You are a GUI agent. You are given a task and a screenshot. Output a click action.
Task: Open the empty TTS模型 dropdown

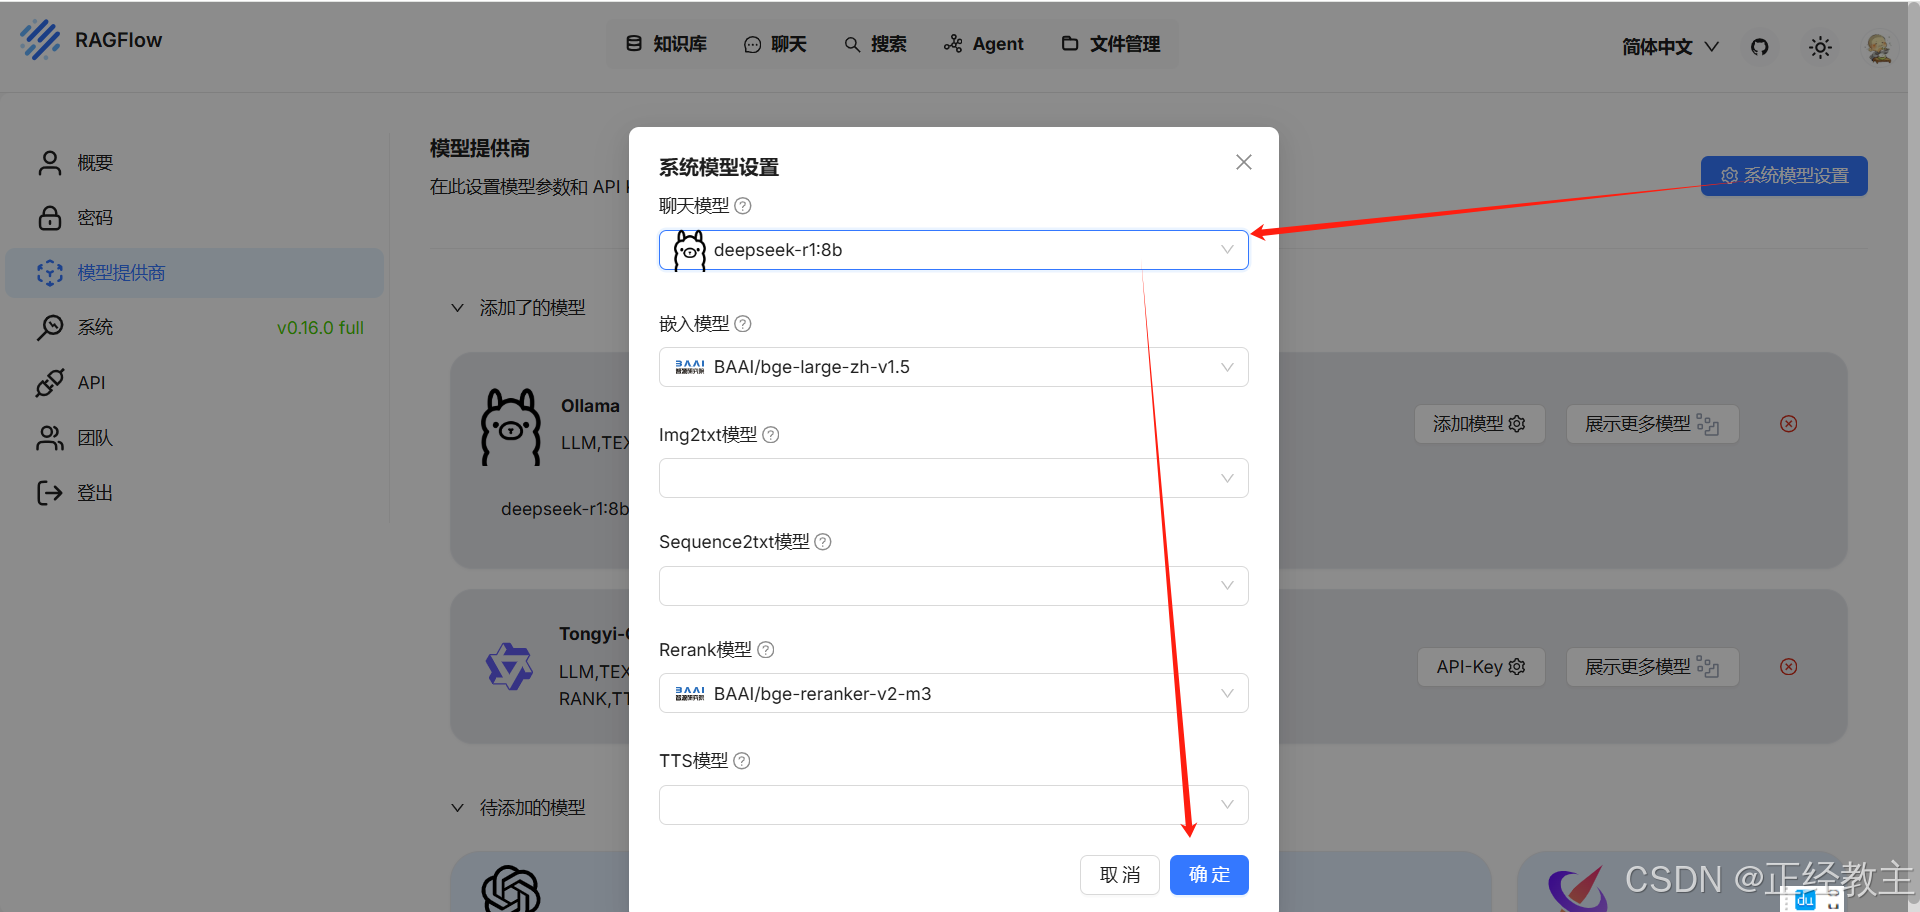(x=953, y=805)
